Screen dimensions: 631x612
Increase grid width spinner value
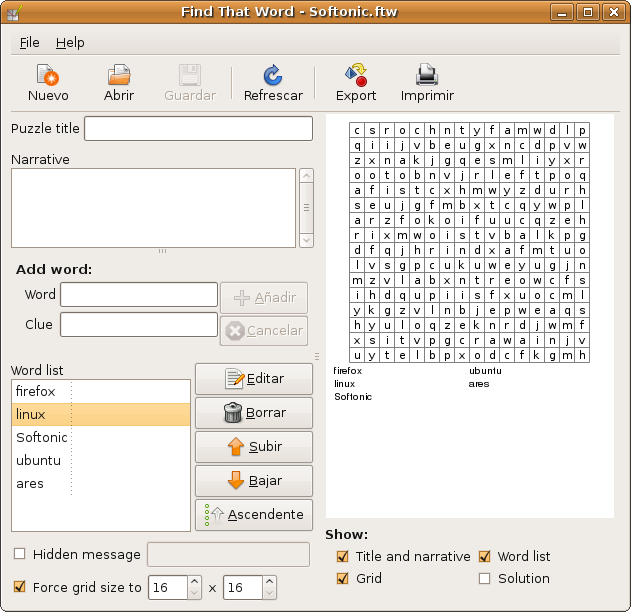193,582
